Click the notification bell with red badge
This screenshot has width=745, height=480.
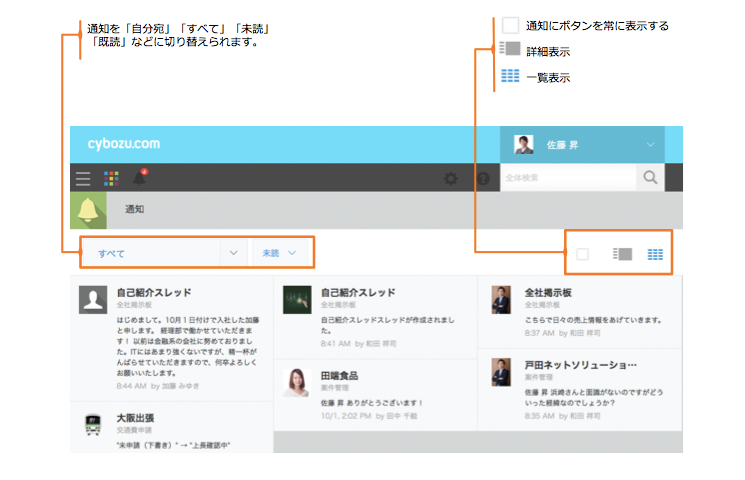[x=140, y=178]
